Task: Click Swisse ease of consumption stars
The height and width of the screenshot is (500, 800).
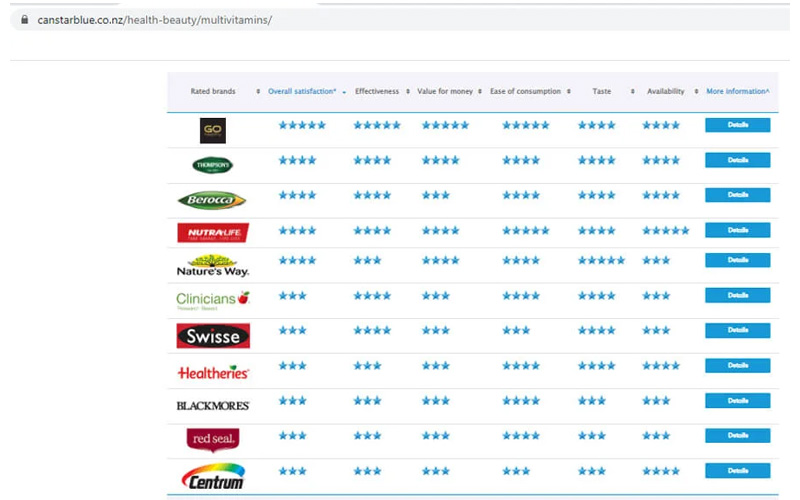Action: [516, 331]
